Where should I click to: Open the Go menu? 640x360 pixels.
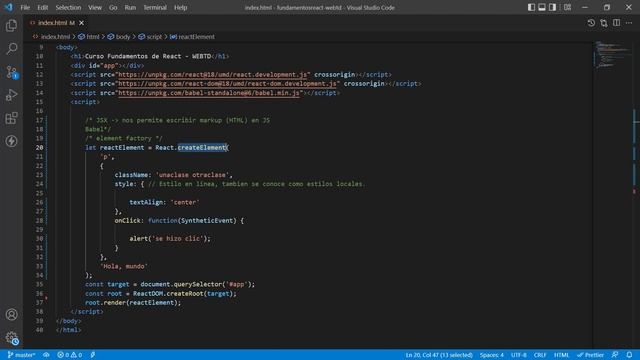[113, 7]
